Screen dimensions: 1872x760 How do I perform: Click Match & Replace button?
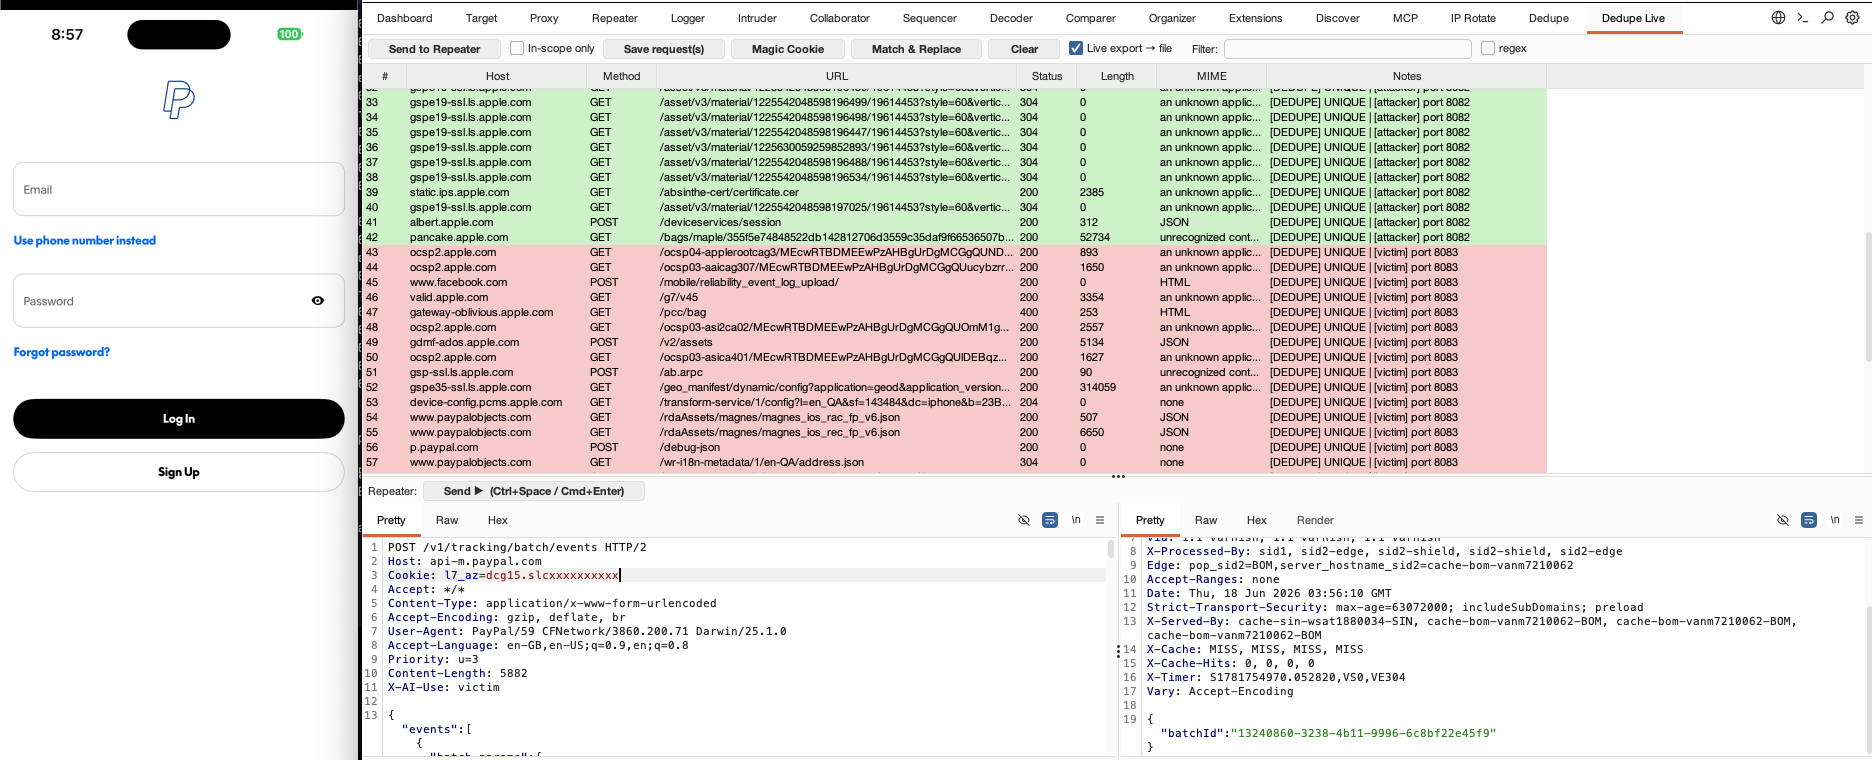click(916, 49)
